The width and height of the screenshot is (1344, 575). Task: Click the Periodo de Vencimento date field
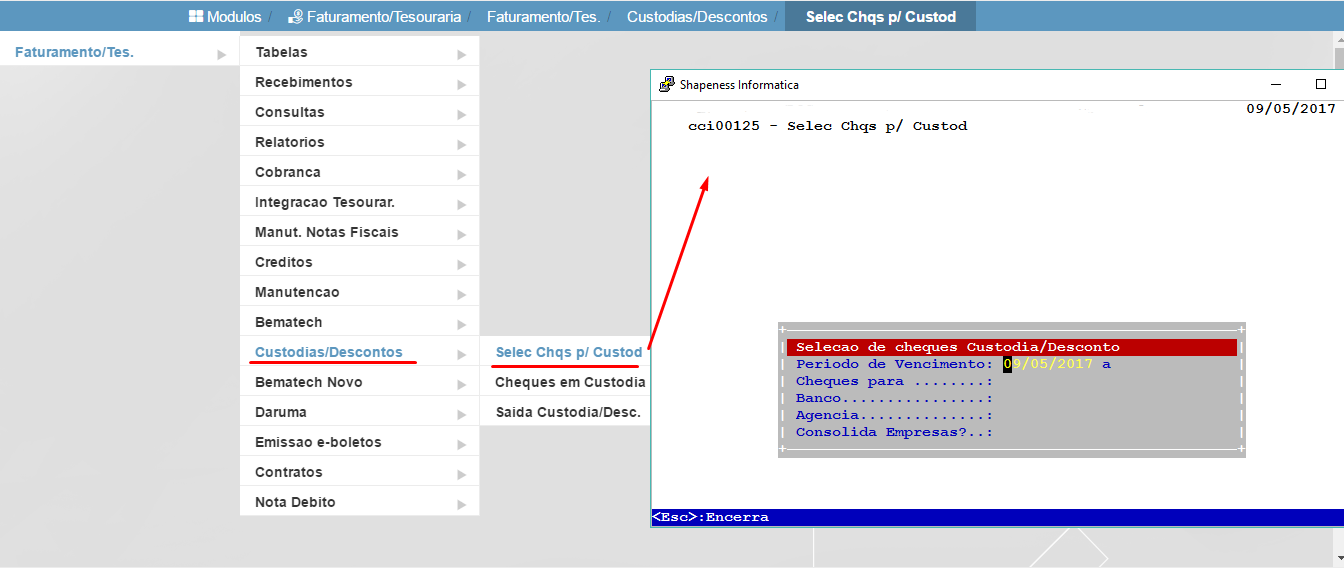coord(1048,364)
